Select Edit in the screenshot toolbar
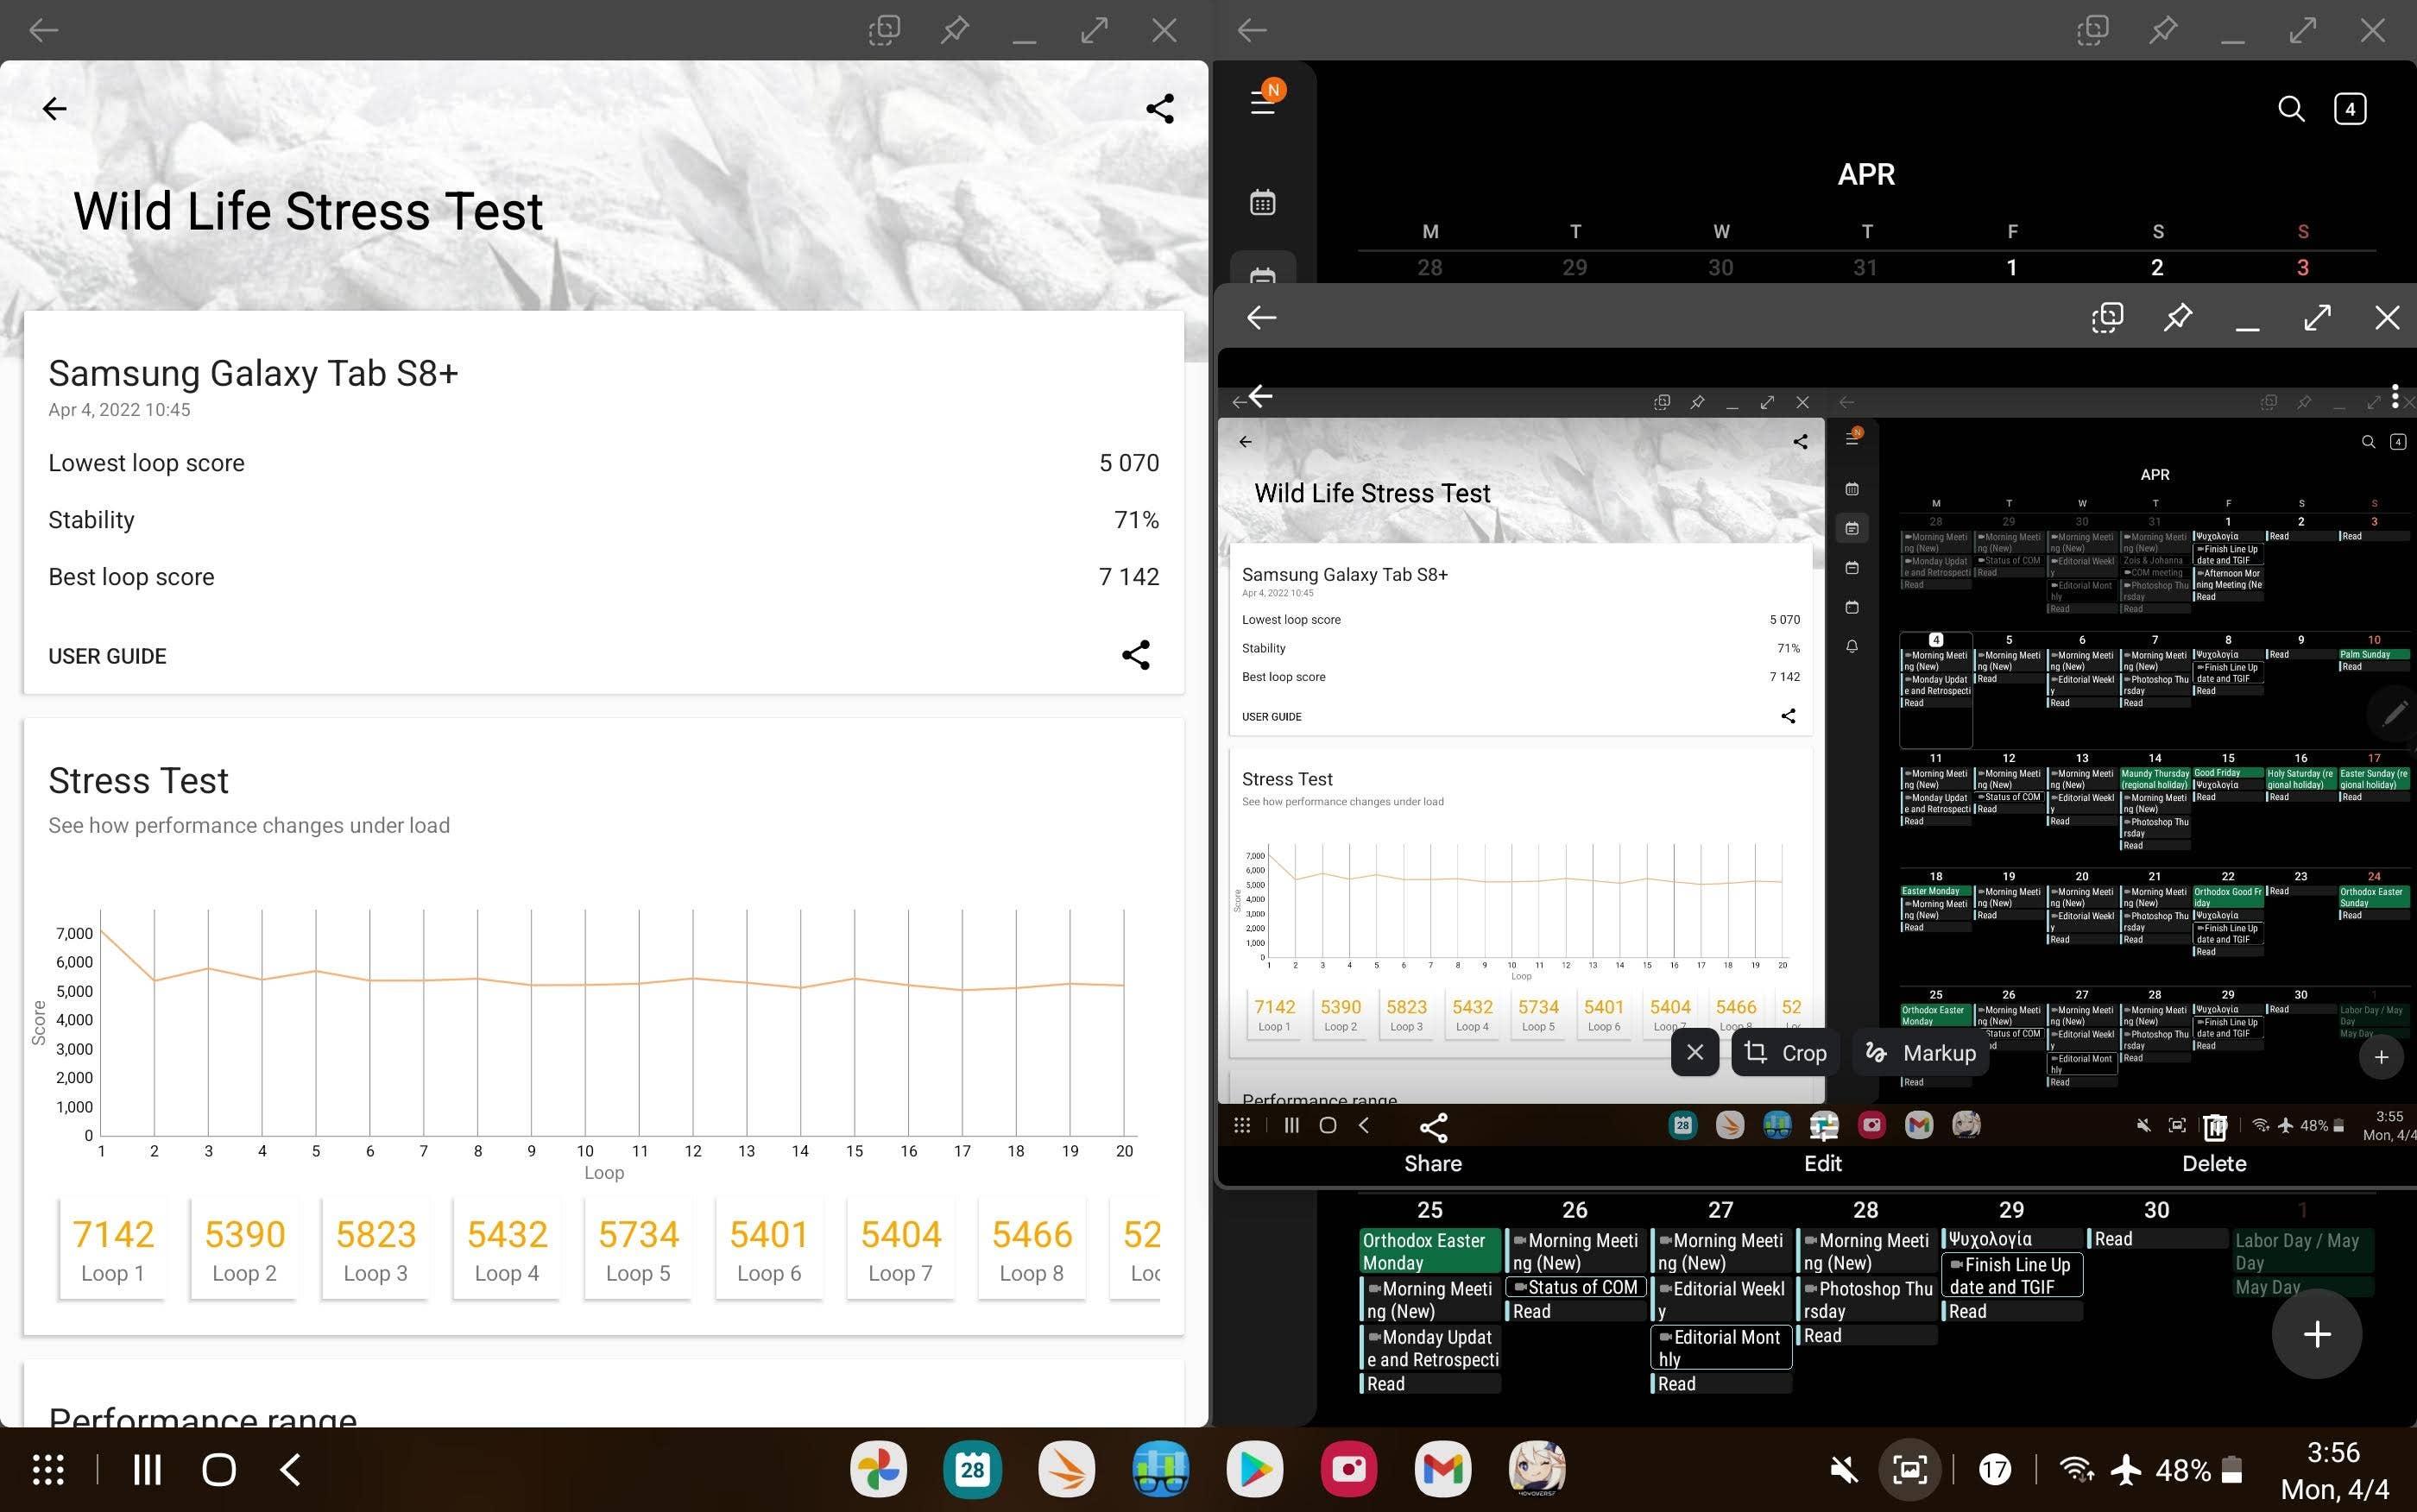Image resolution: width=2417 pixels, height=1512 pixels. [1823, 1163]
